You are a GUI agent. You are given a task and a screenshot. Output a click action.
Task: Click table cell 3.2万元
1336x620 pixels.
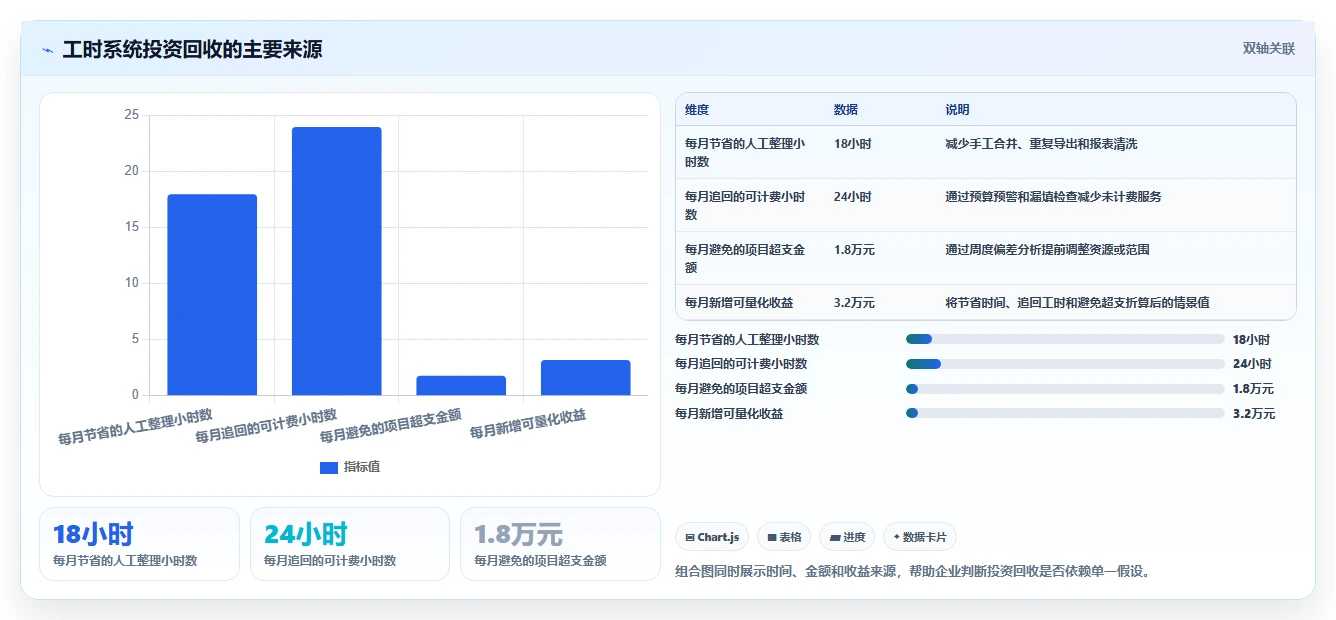click(855, 303)
